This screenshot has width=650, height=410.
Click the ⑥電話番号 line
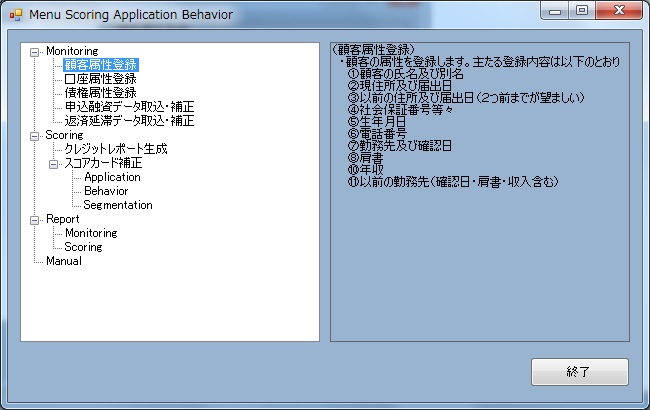(x=377, y=134)
